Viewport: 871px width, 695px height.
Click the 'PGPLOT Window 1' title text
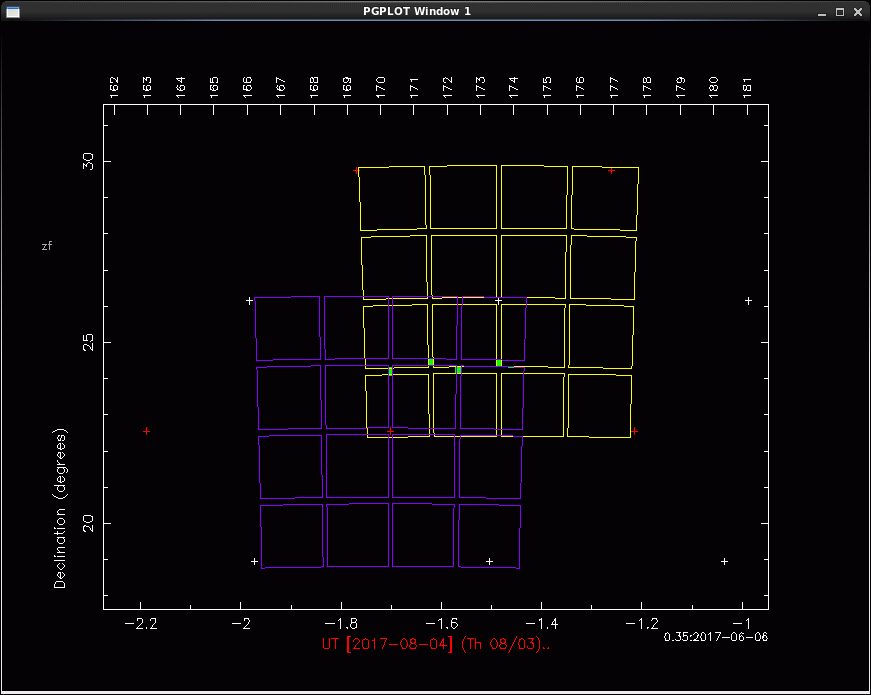click(x=417, y=11)
